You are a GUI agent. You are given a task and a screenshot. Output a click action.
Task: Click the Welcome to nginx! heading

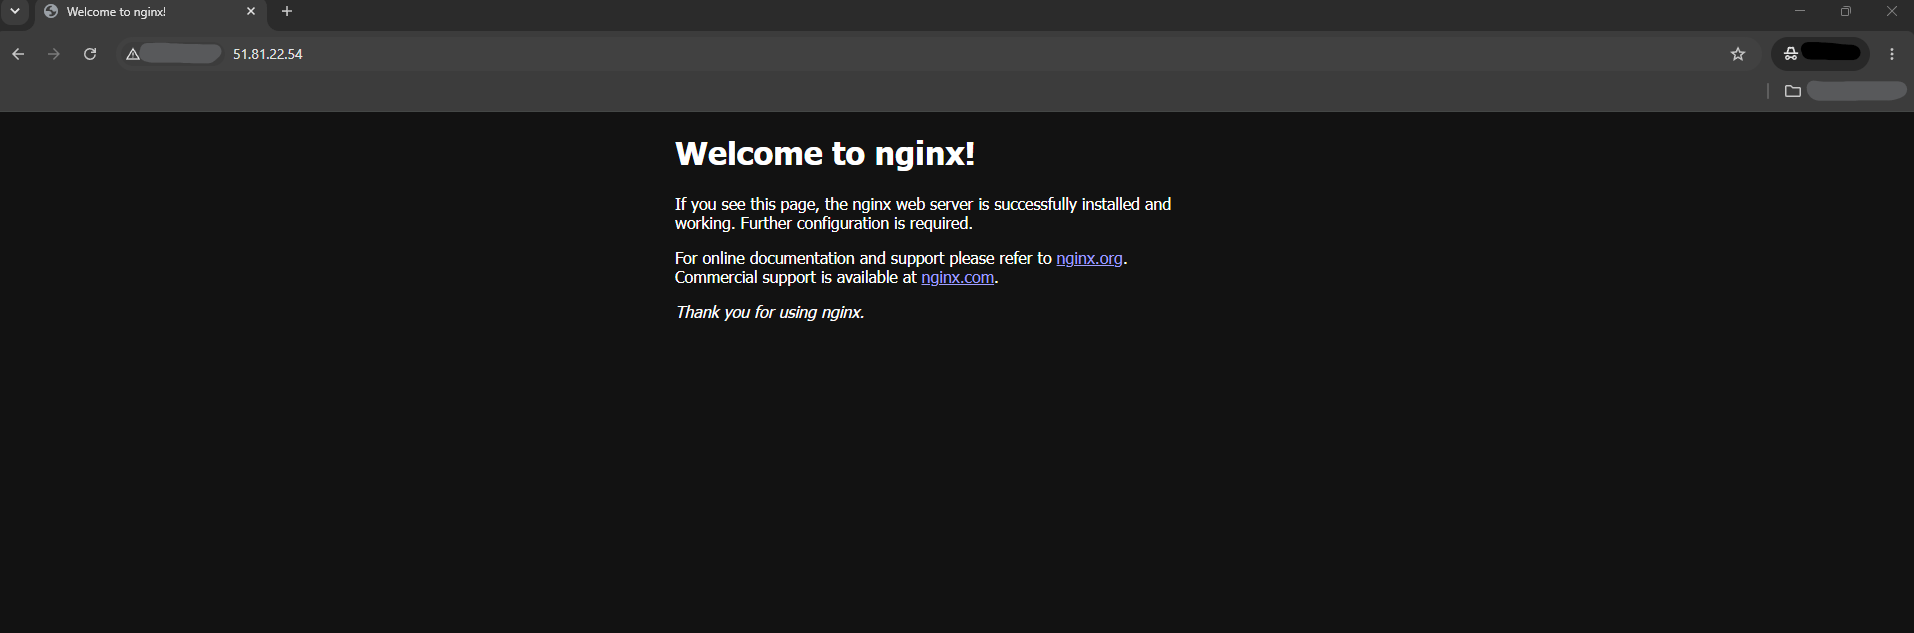[825, 154]
